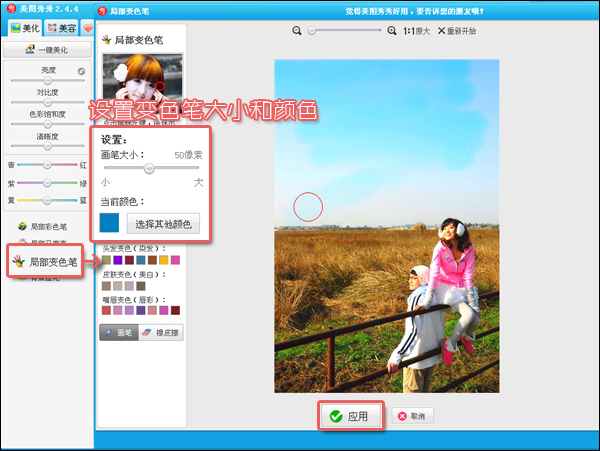Click the brightness reset icon beside 亮度
600x451 pixels.
pyautogui.click(x=81, y=71)
